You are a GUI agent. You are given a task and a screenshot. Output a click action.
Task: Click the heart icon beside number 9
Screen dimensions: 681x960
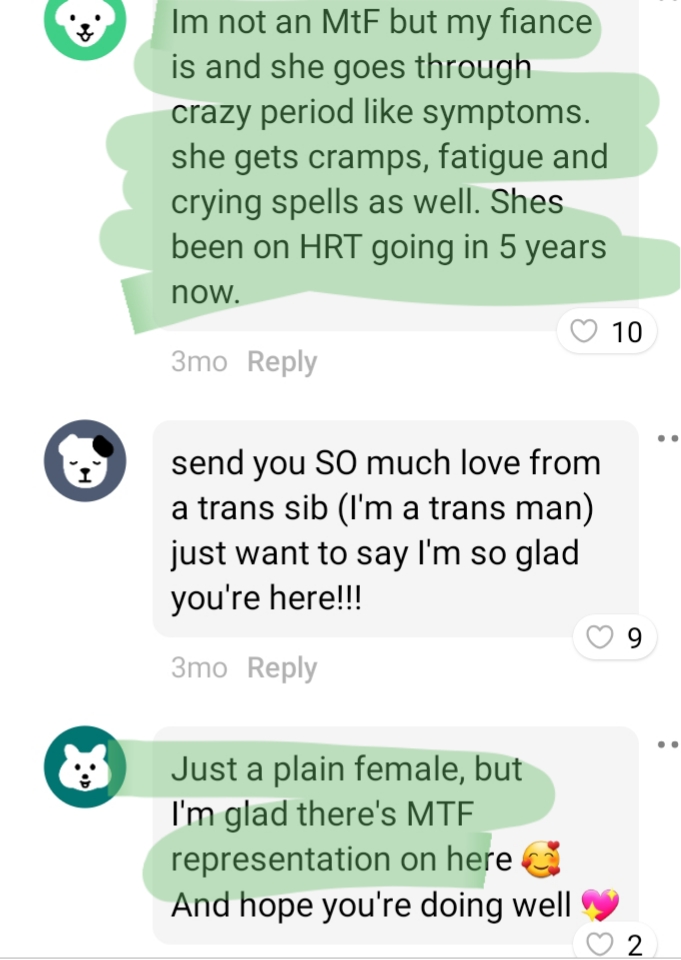point(600,637)
